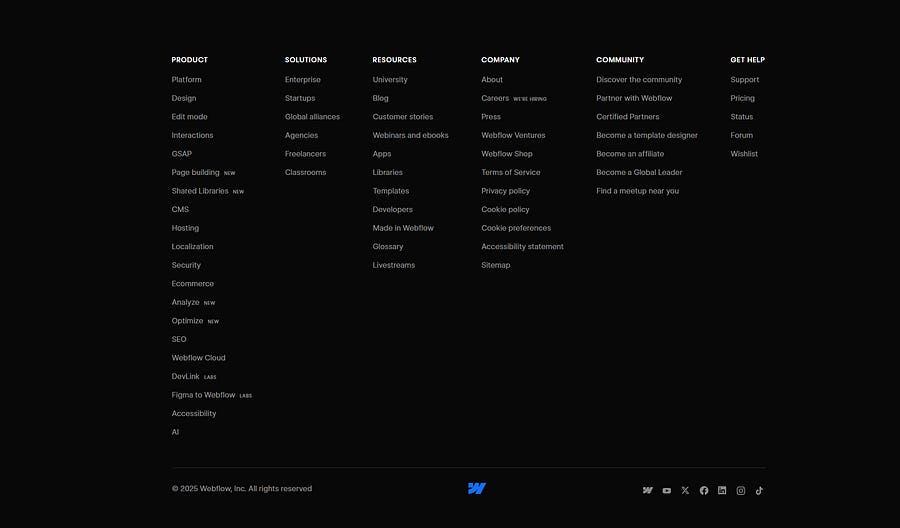Viewport: 900px width, 528px height.
Task: Open the Livestreams link
Action: pos(394,265)
